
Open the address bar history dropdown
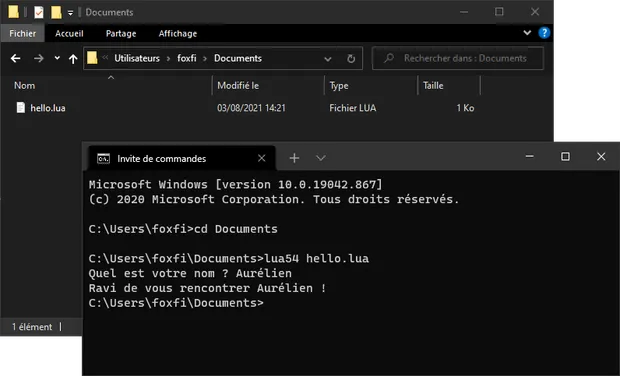pyautogui.click(x=327, y=59)
